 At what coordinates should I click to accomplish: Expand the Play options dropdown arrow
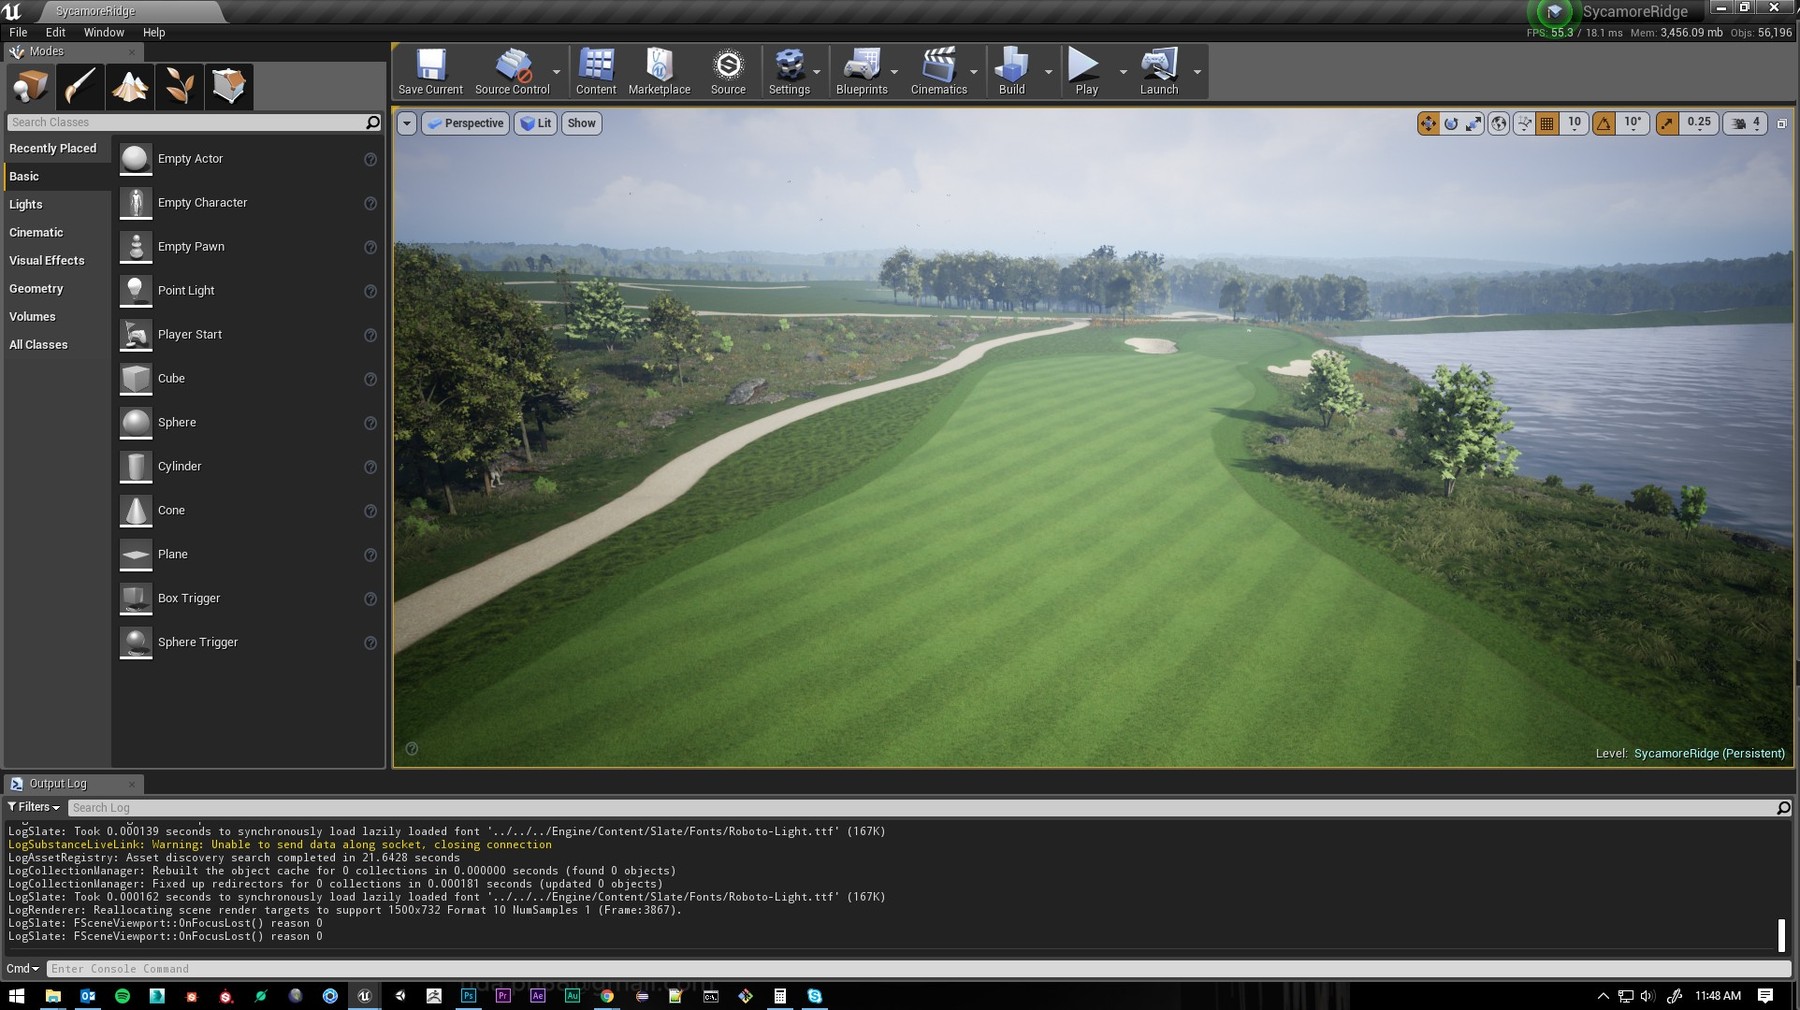1123,72
